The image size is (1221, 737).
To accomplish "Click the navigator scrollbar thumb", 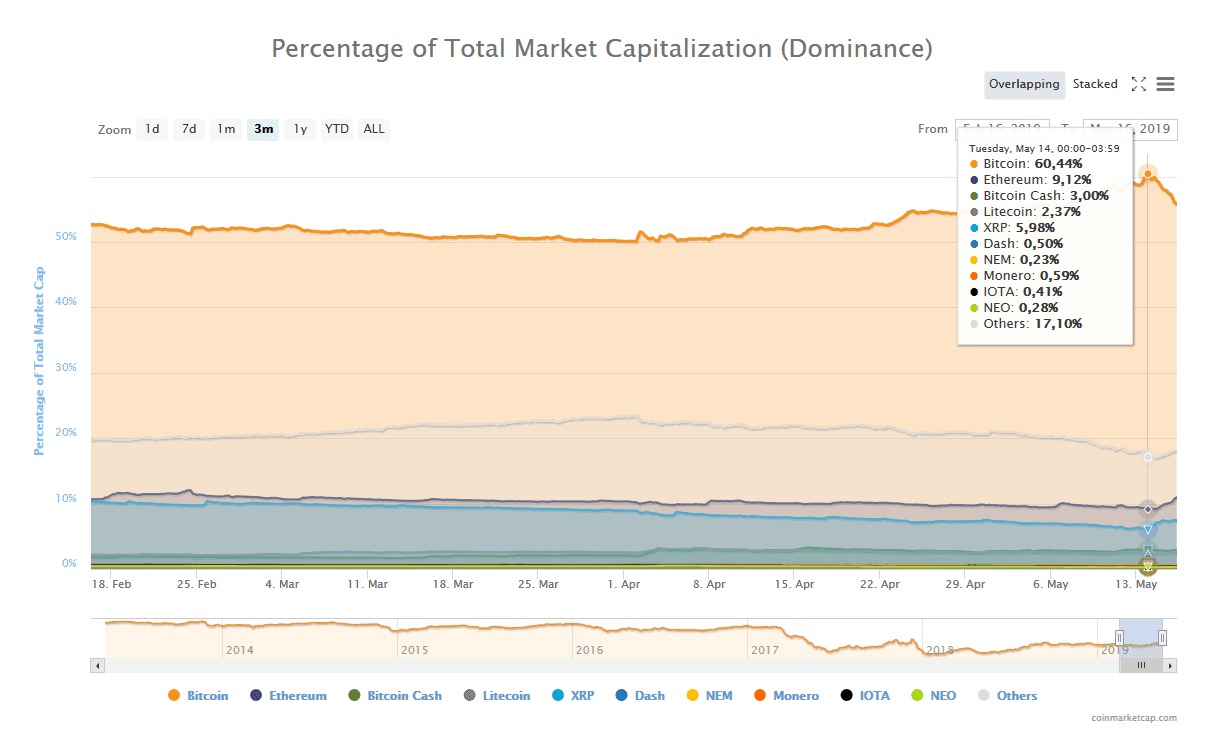I will (1141, 665).
